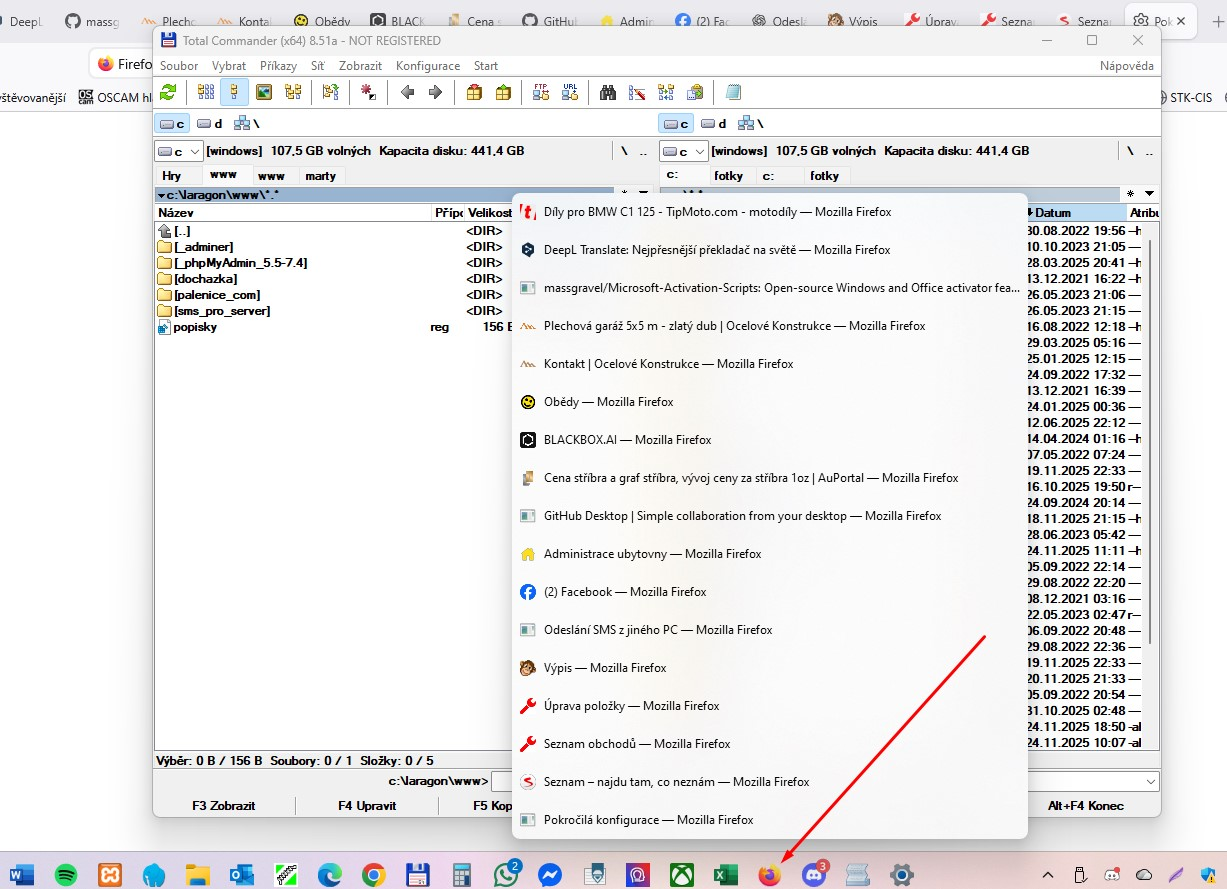Toggle thumbnail view in toolbar
The width and height of the screenshot is (1227, 889).
coord(264,92)
